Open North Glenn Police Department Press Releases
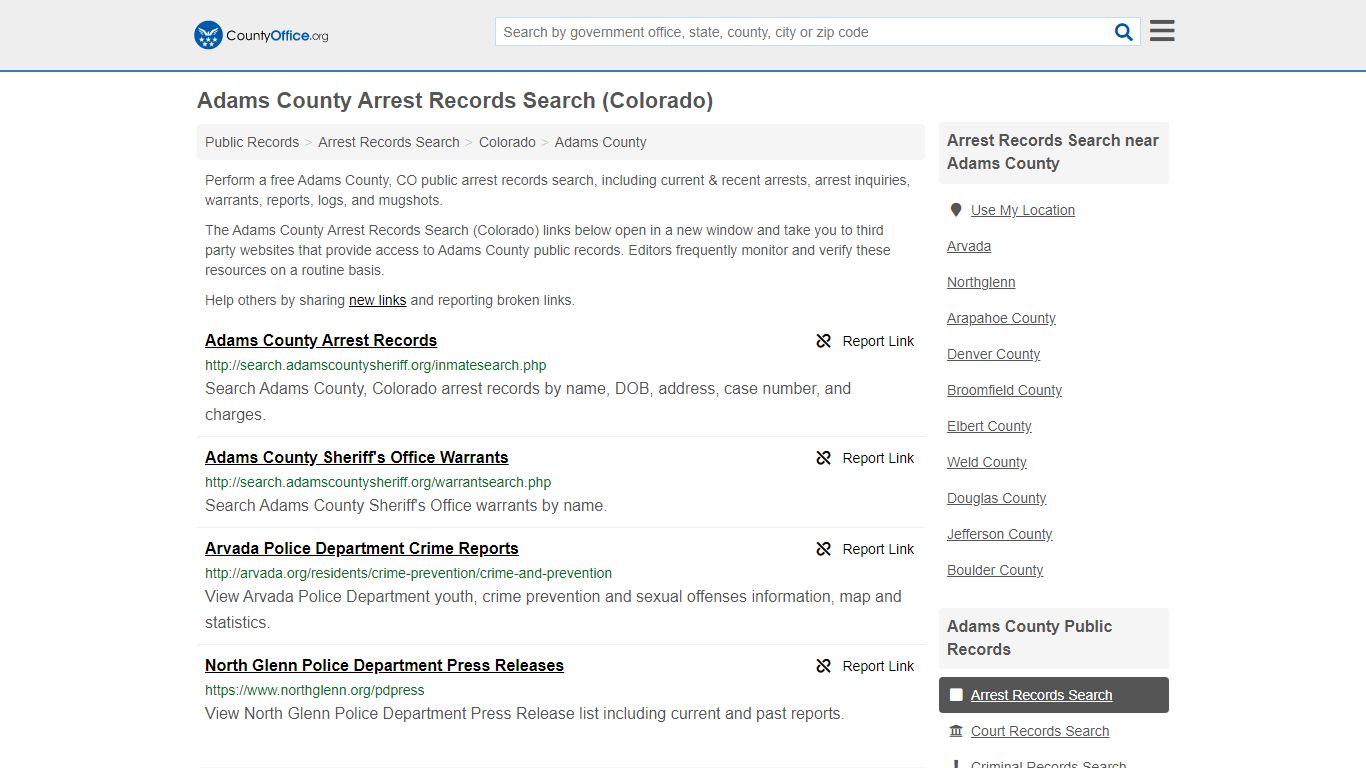 tap(384, 666)
